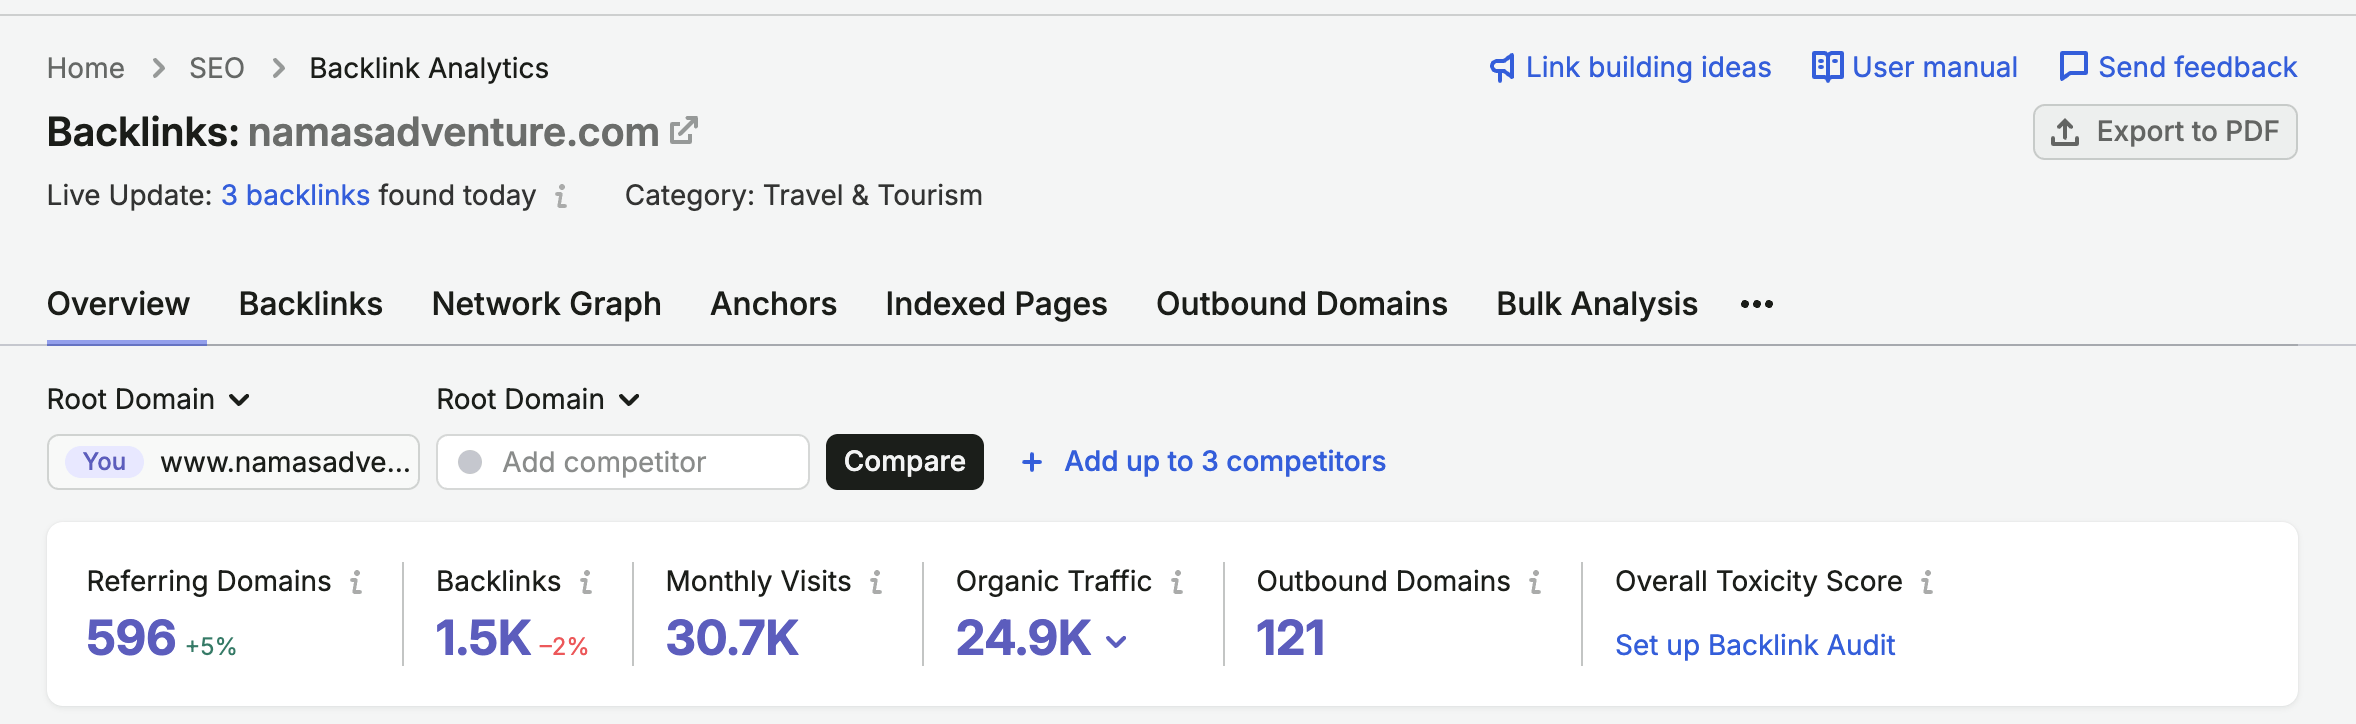The image size is (2356, 724).
Task: Open namasadventure.com external link icon
Action: (x=684, y=131)
